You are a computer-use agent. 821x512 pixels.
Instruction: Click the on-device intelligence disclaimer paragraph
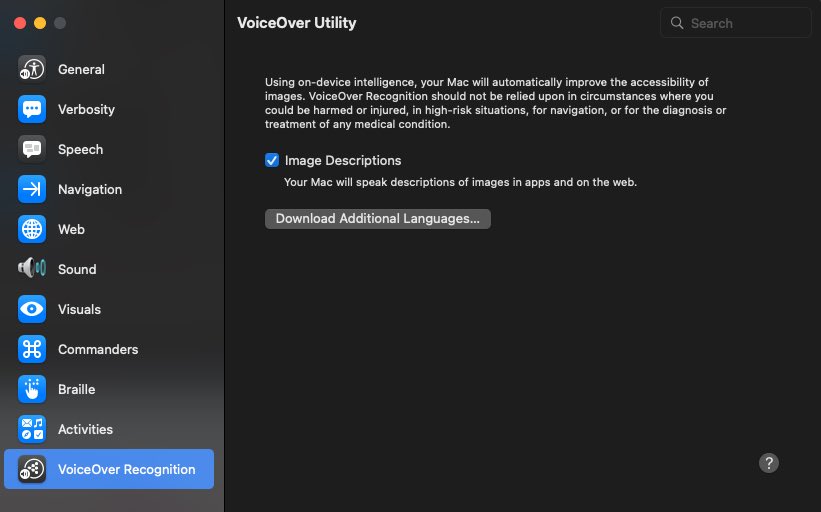tap(495, 103)
